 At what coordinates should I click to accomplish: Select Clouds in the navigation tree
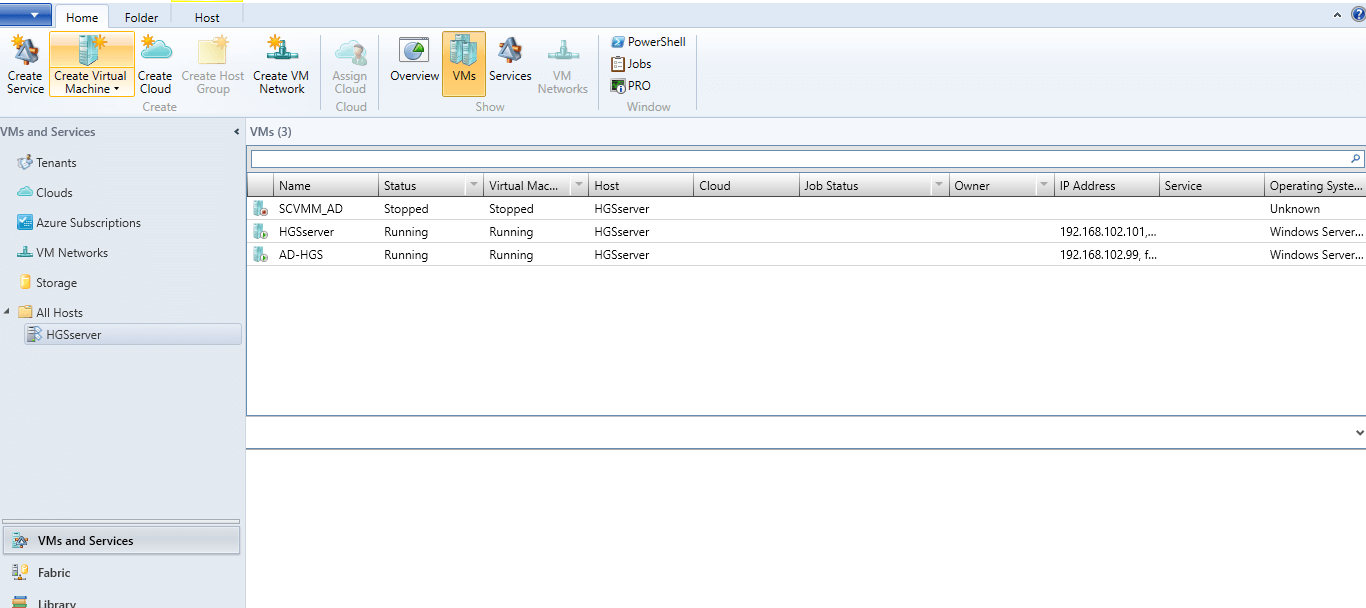(54, 193)
